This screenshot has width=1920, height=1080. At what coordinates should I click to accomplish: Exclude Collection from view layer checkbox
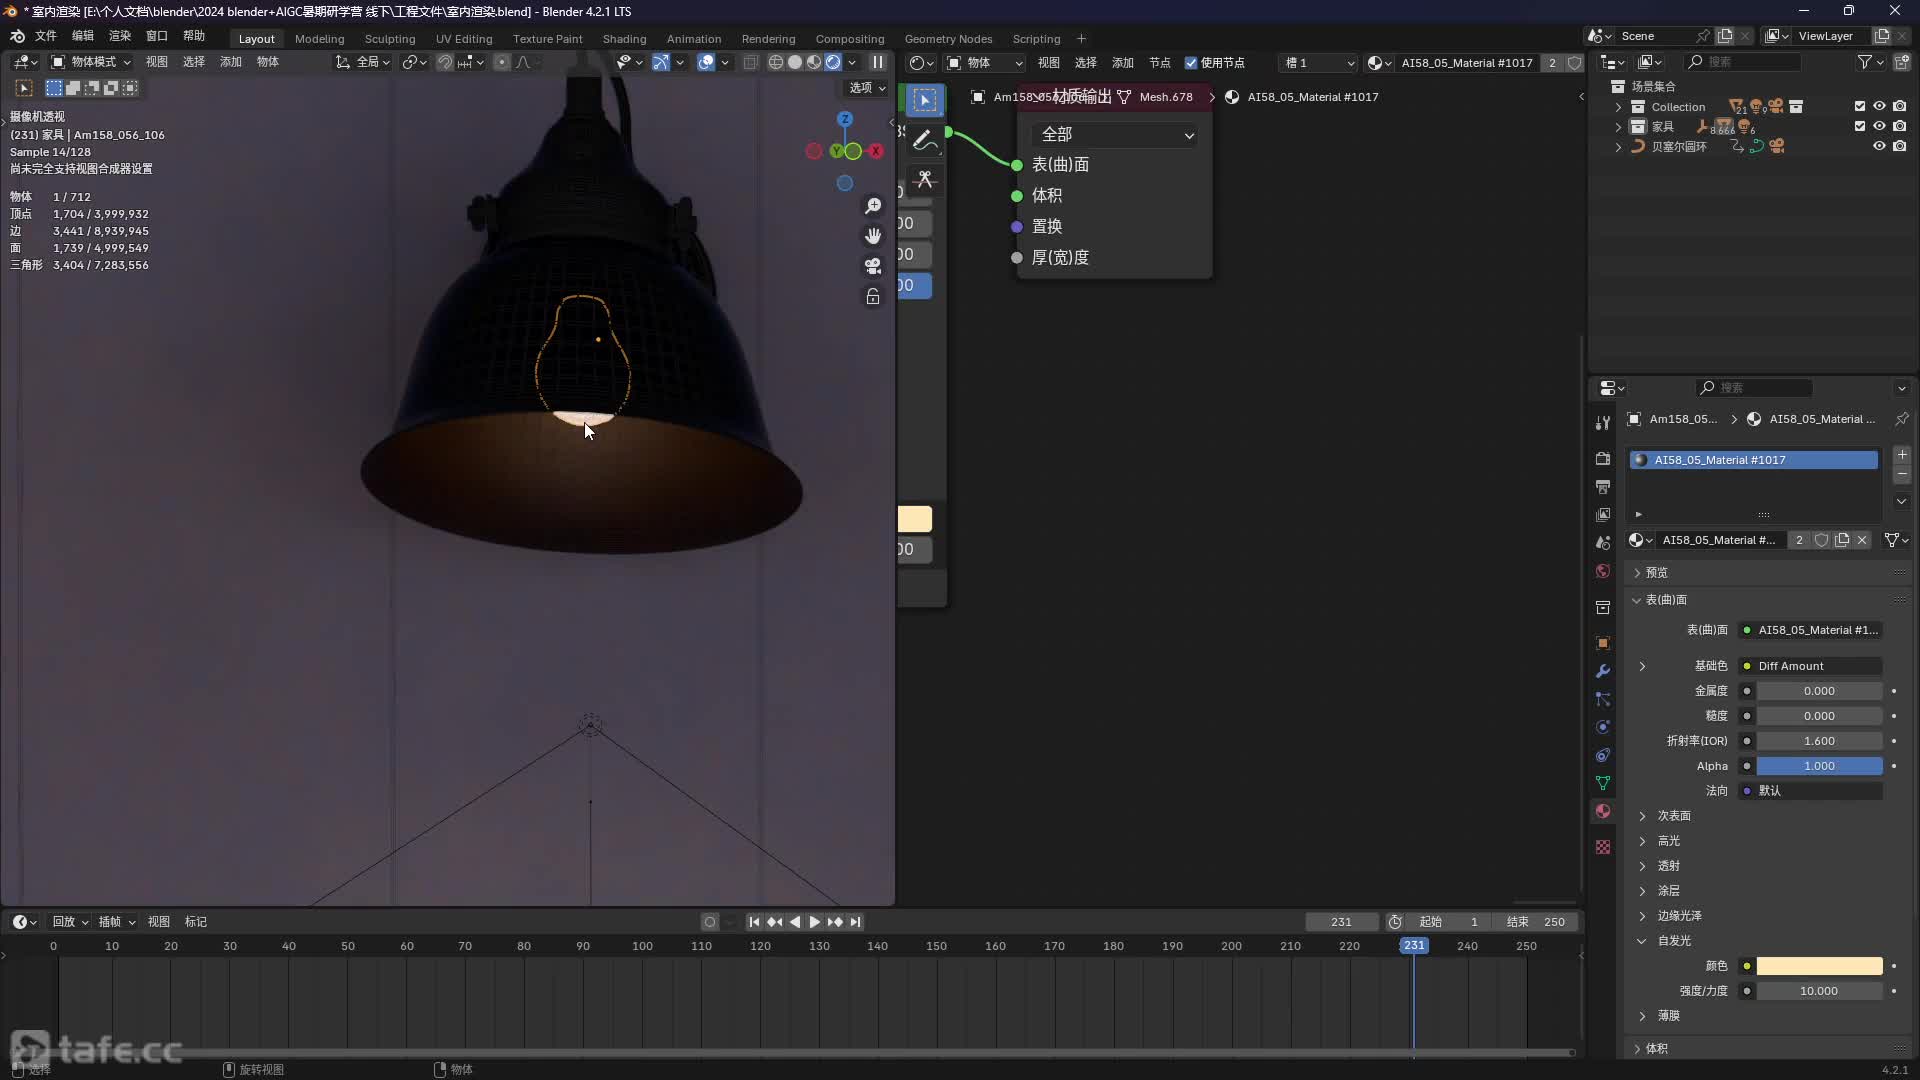pos(1860,106)
